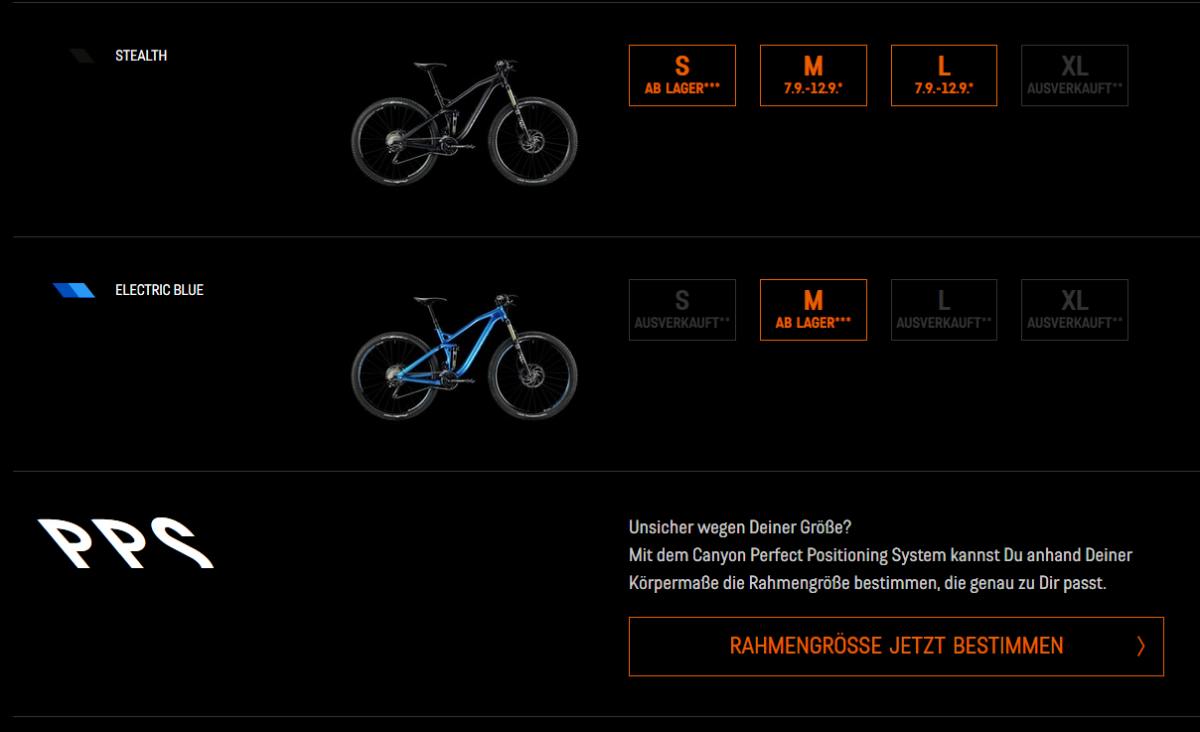
Task: Click the sold-out Electric Blue size L
Action: tap(944, 310)
